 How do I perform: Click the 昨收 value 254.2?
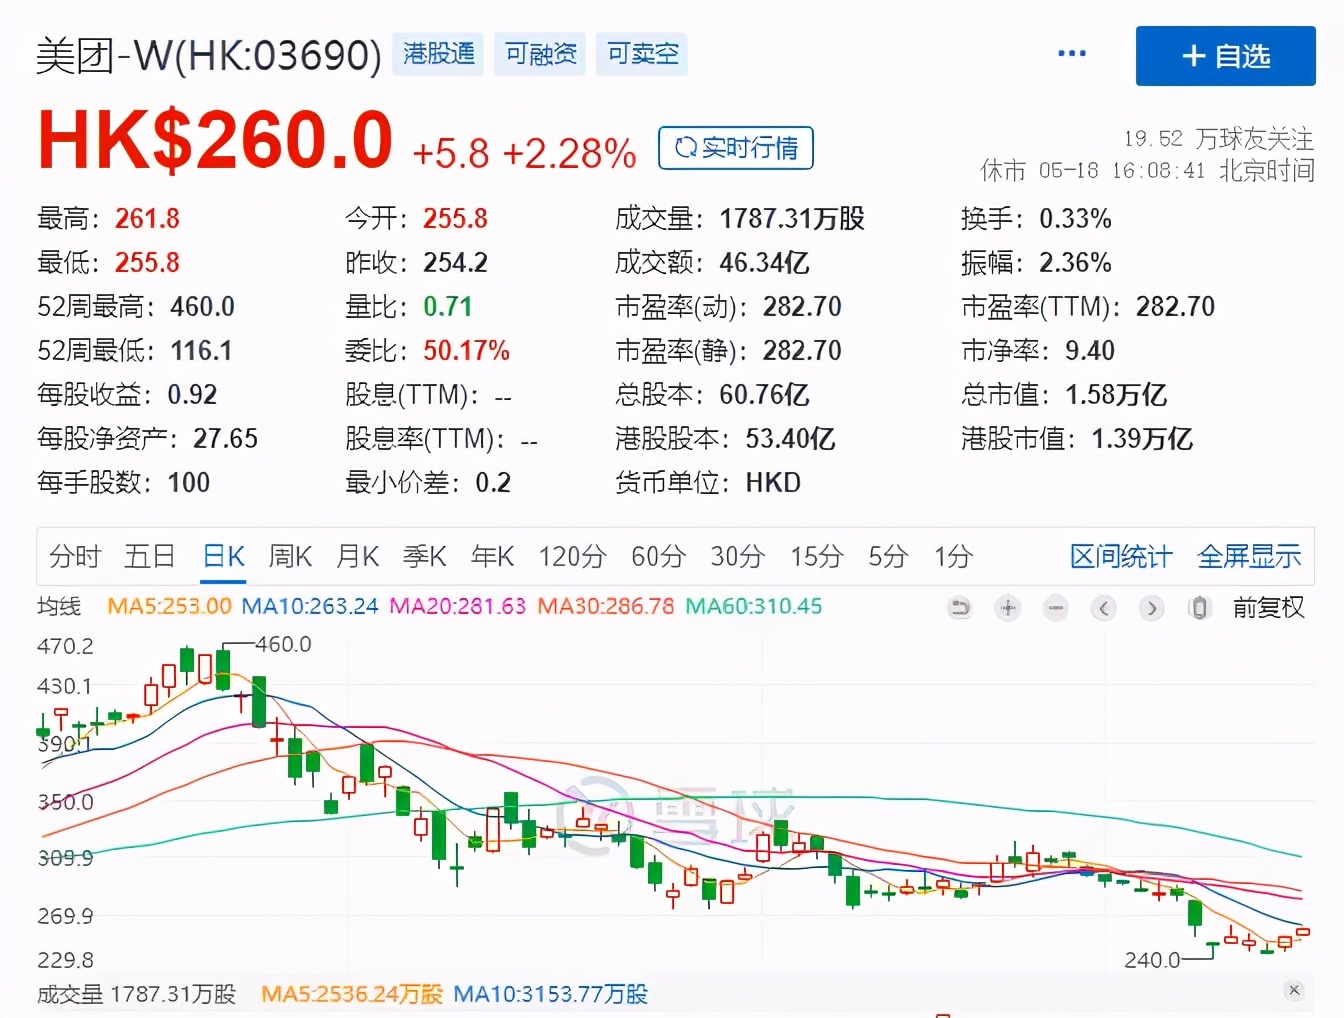coord(455,262)
